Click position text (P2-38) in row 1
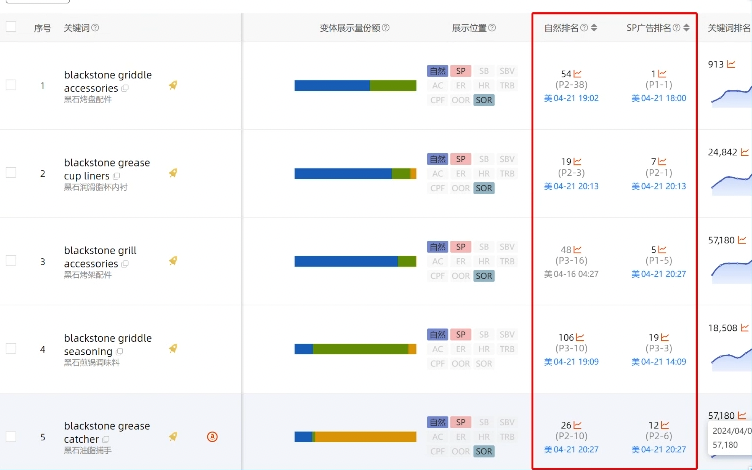Screen dimensions: 752x470 [571, 85]
